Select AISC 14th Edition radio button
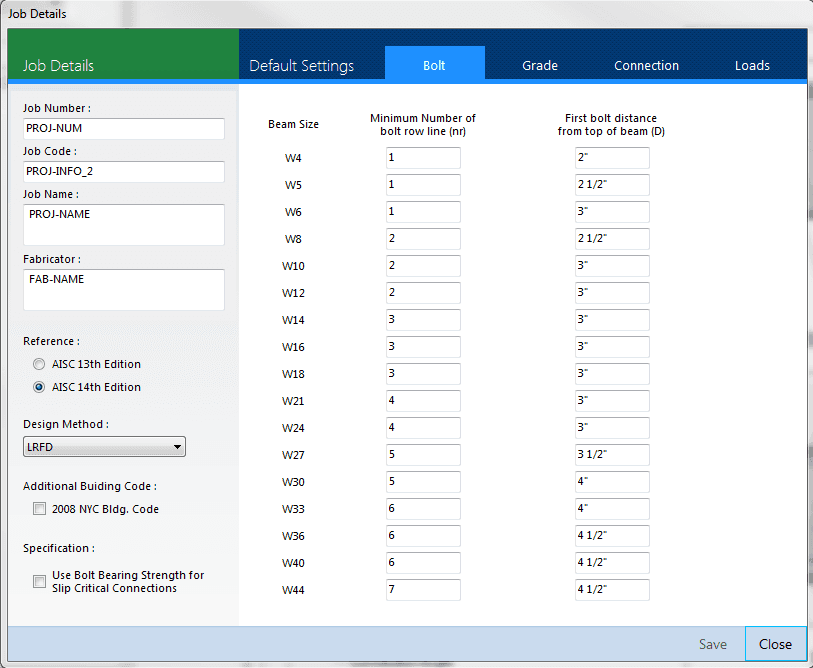The image size is (813, 668). coord(39,387)
